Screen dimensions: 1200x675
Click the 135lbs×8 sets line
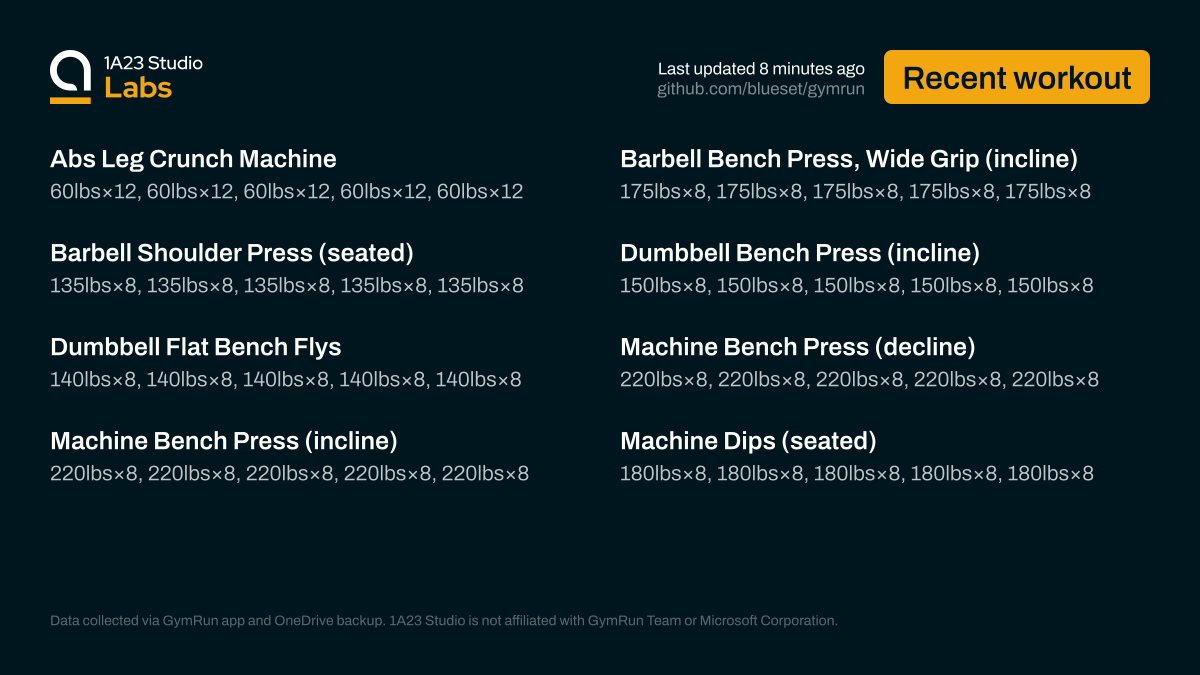point(286,285)
